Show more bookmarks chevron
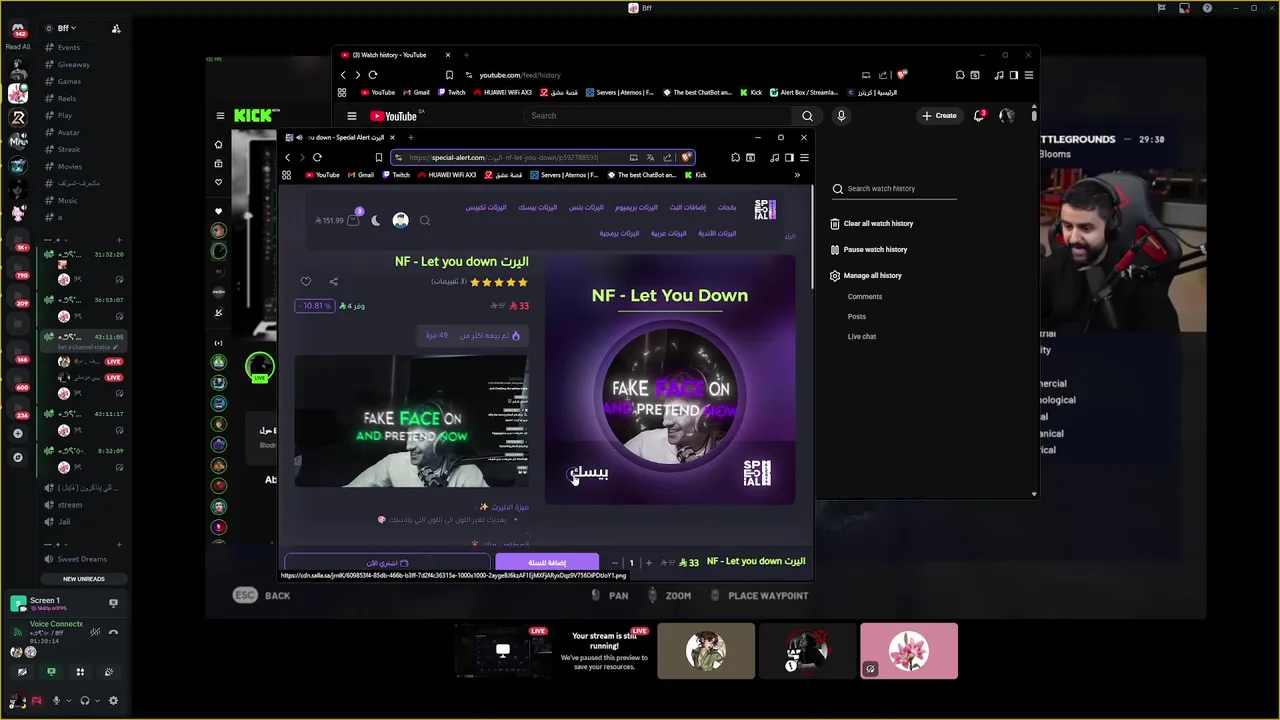 (x=797, y=175)
